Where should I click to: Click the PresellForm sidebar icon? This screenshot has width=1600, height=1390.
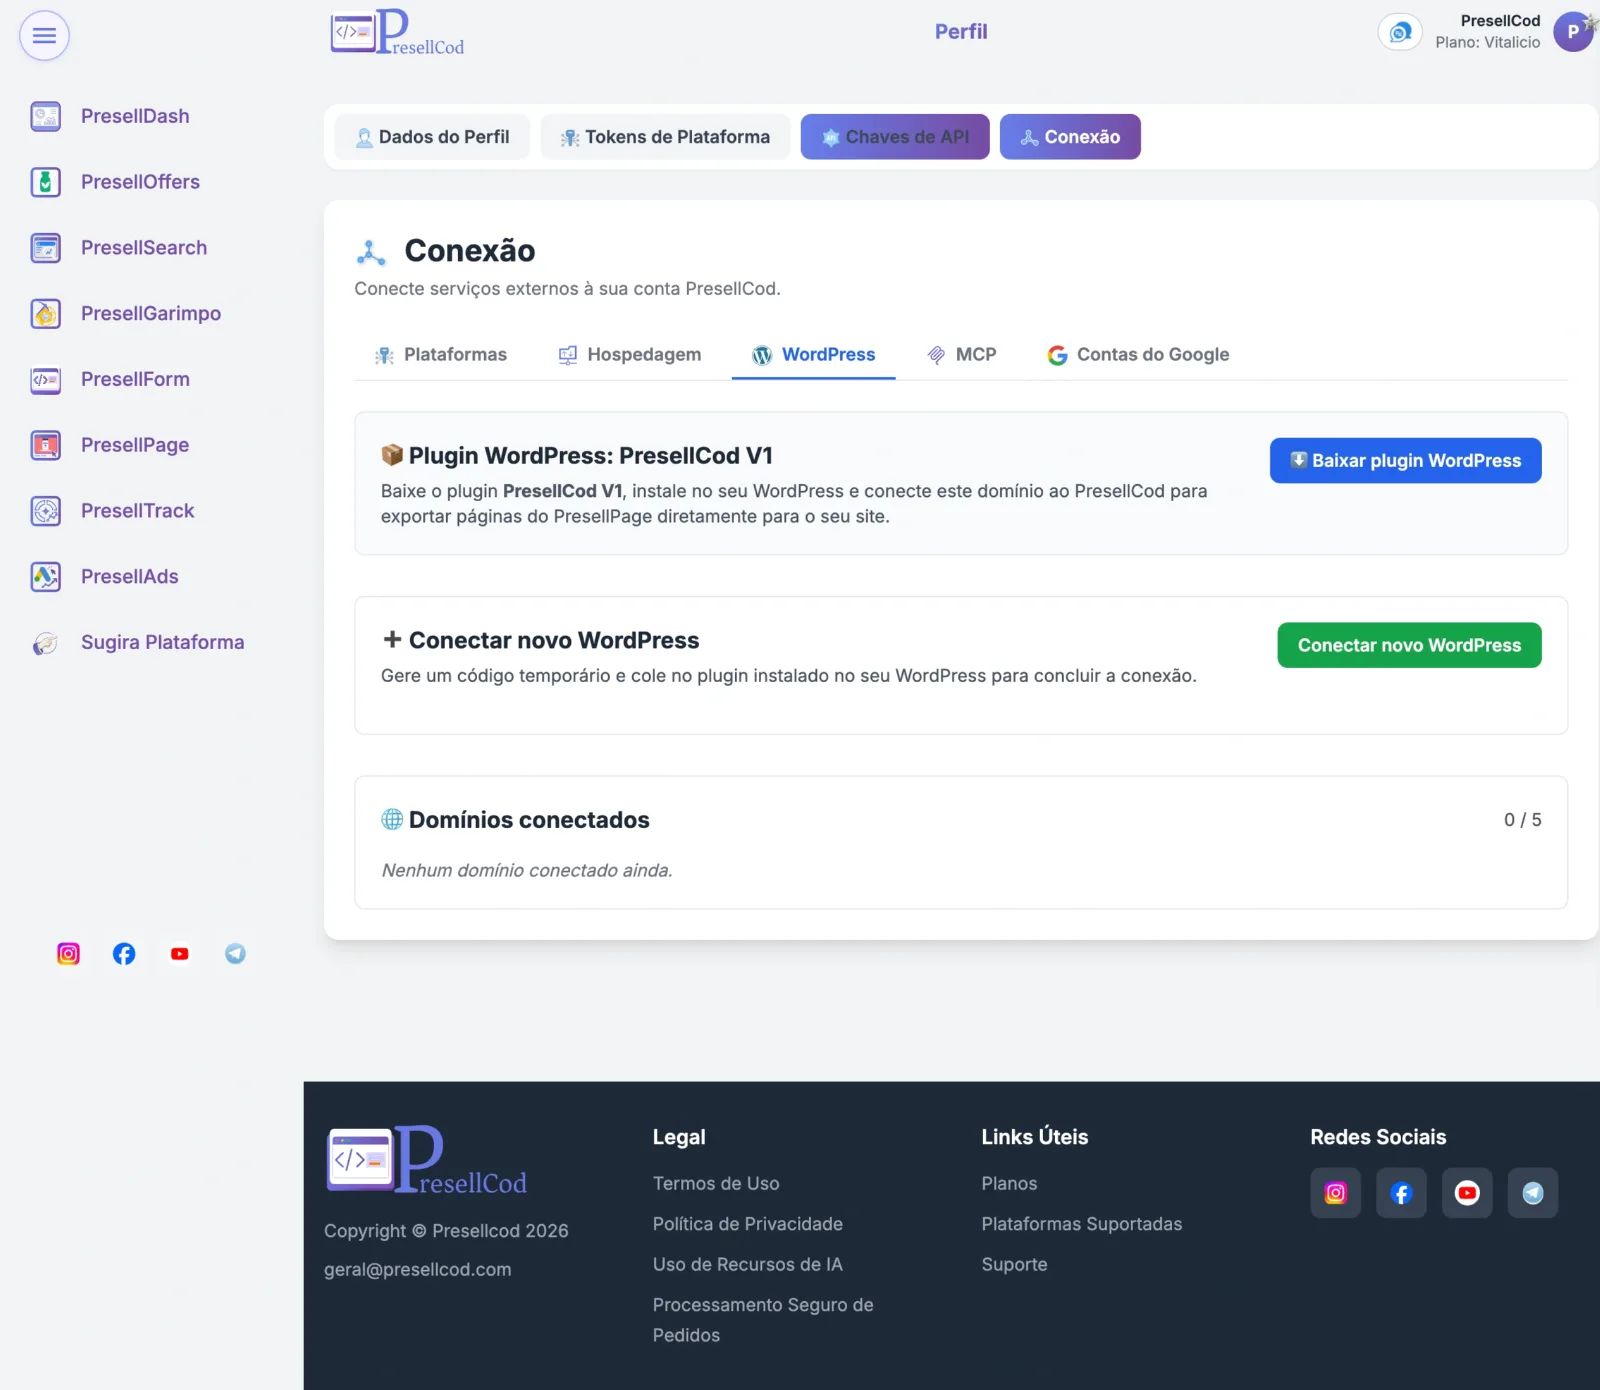46,380
